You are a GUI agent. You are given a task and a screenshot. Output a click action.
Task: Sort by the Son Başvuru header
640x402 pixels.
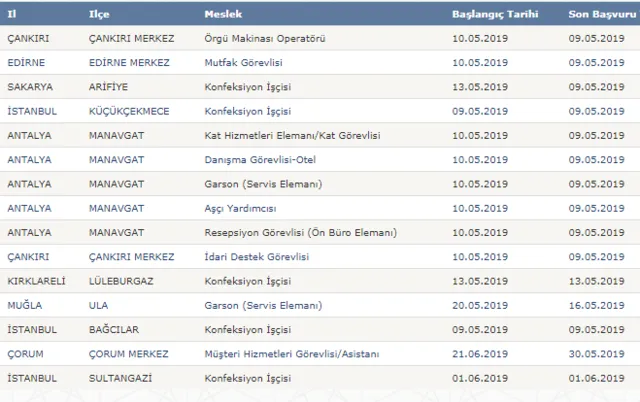point(594,15)
